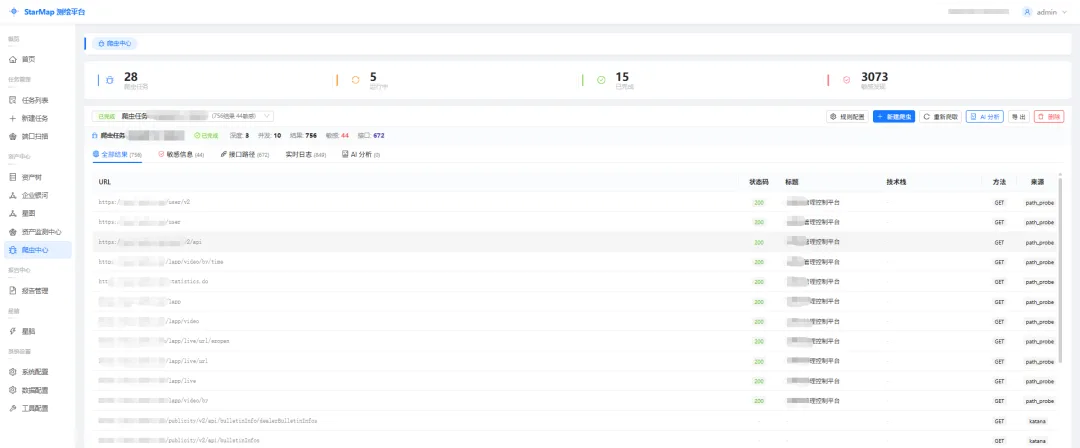Click the 重新爬取 button
The width and height of the screenshot is (1080, 448).
click(x=941, y=117)
